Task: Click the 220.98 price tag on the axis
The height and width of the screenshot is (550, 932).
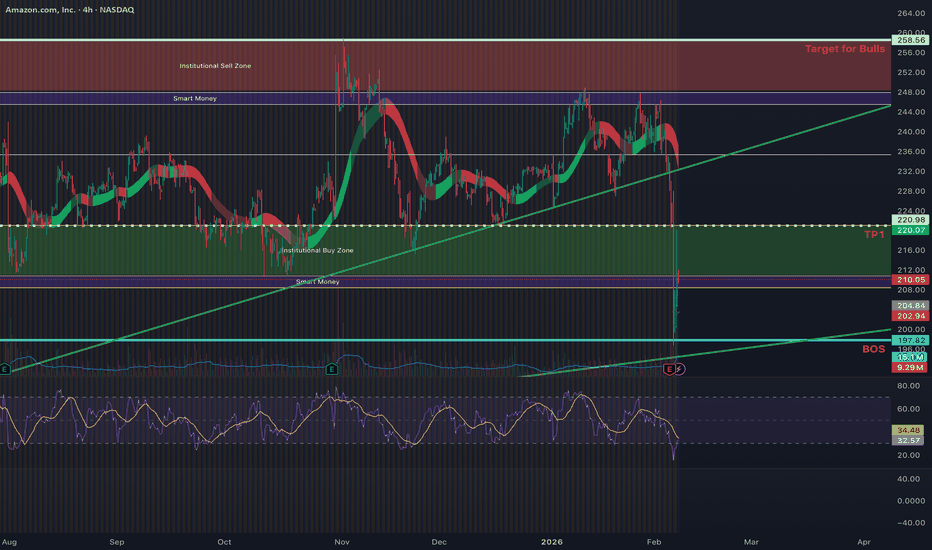Action: pos(910,221)
